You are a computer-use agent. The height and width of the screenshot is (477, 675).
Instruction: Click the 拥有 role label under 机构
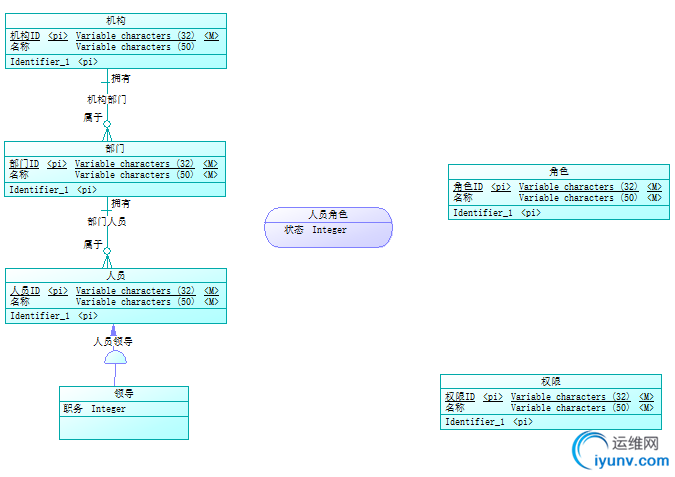pyautogui.click(x=121, y=78)
